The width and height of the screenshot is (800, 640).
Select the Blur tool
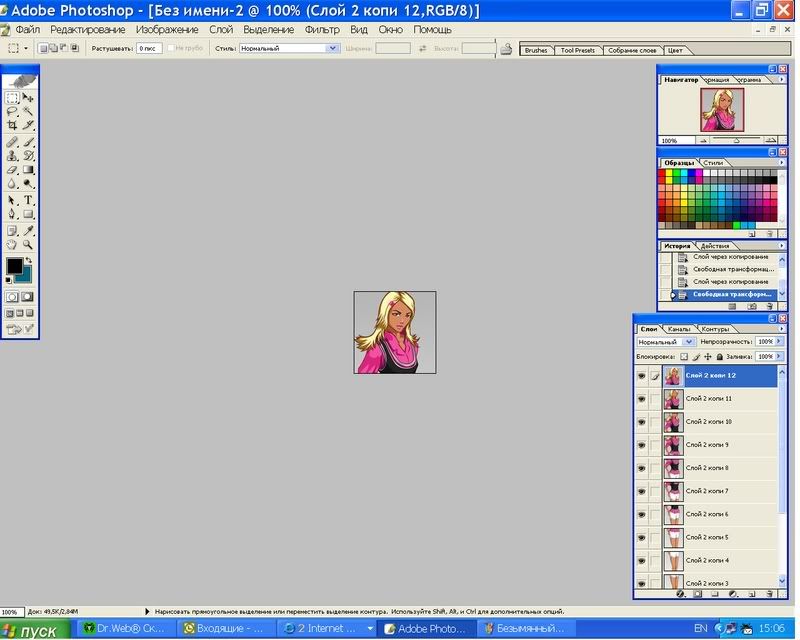pos(12,183)
